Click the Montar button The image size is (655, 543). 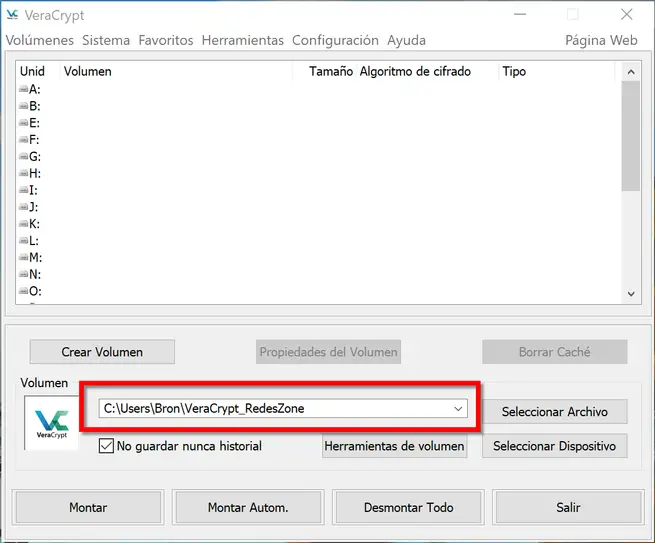88,507
